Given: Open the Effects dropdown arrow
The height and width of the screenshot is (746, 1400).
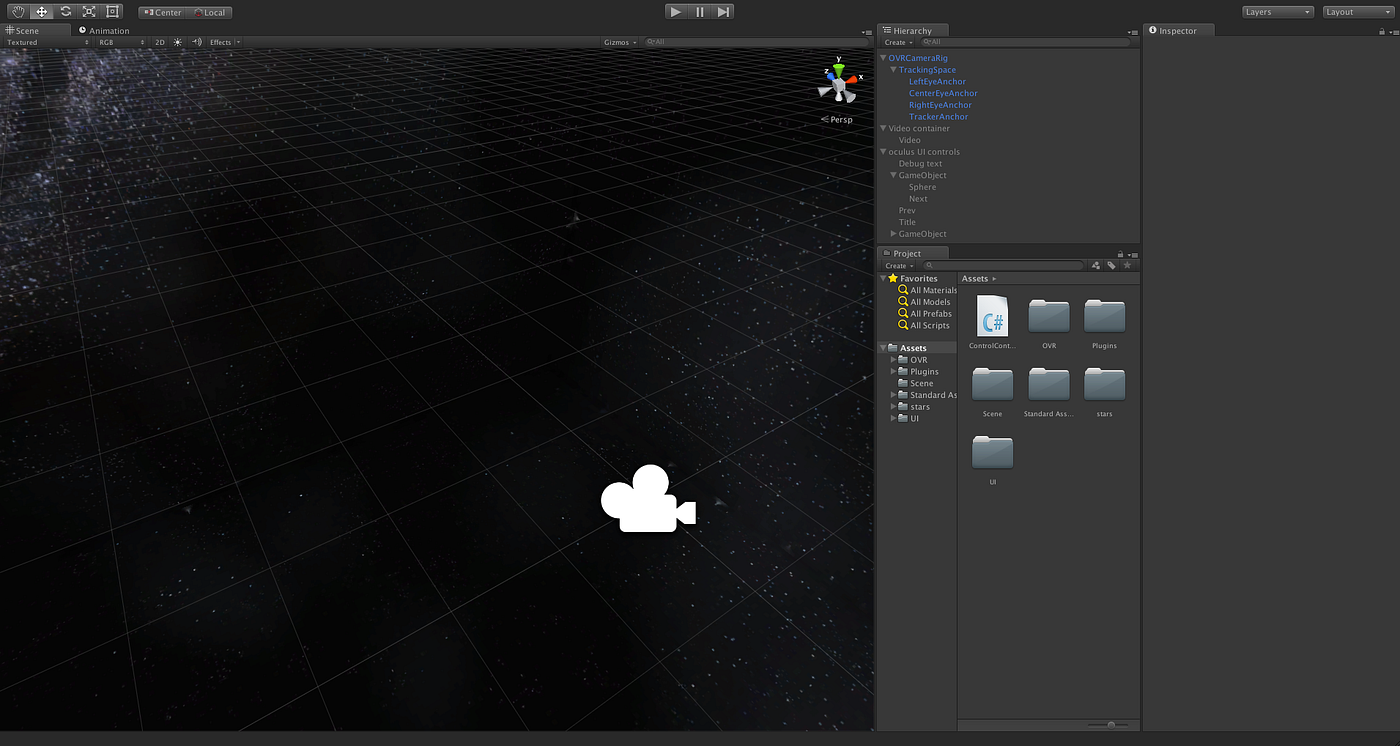Looking at the screenshot, I should pos(238,42).
